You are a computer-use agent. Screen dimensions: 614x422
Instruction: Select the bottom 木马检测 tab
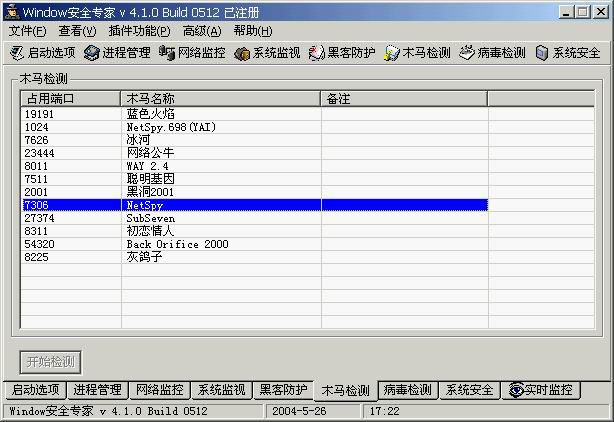(x=345, y=390)
